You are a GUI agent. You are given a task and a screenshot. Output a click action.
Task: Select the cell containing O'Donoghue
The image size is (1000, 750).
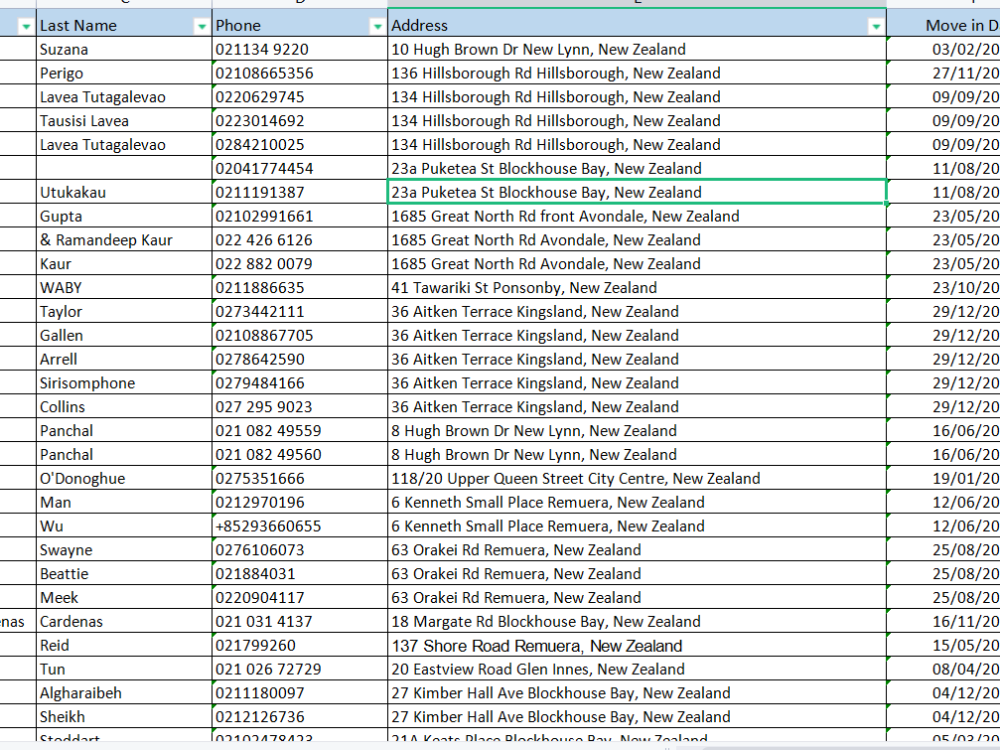pyautogui.click(x=124, y=478)
